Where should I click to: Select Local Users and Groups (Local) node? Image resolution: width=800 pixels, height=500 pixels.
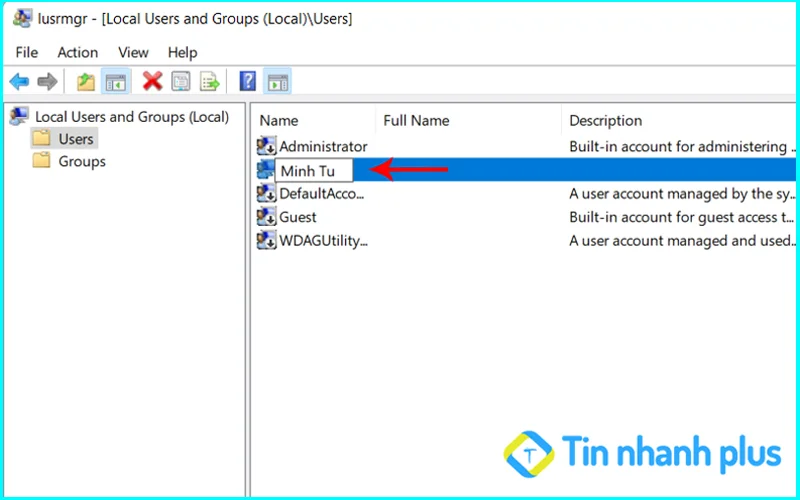click(132, 117)
